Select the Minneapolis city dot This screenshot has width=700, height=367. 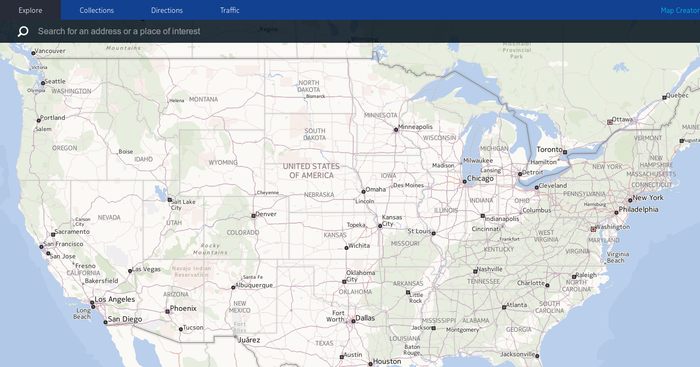click(x=396, y=130)
